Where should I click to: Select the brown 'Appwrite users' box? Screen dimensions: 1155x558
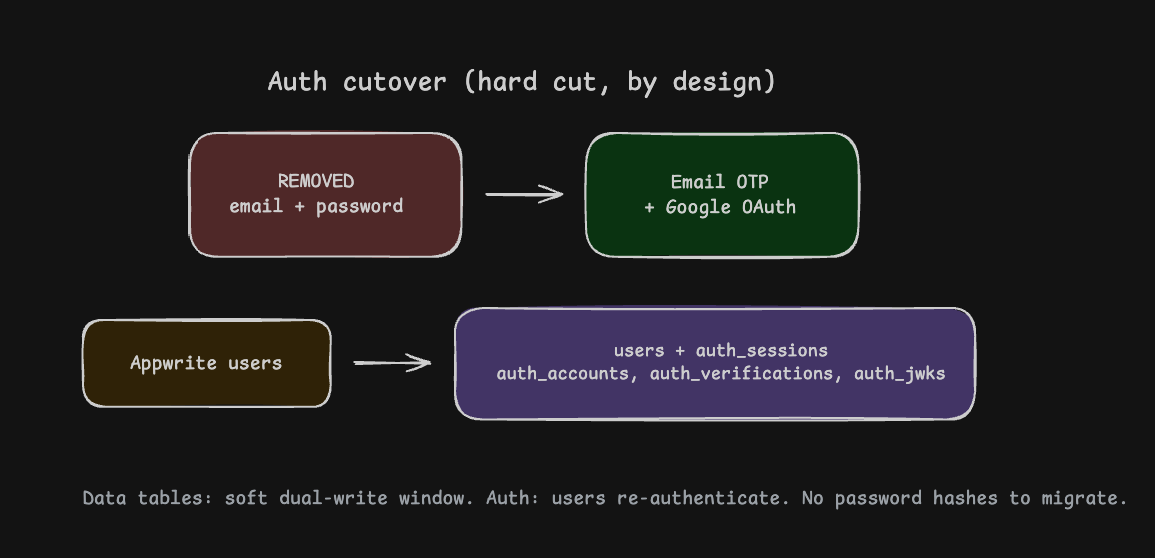coord(207,363)
